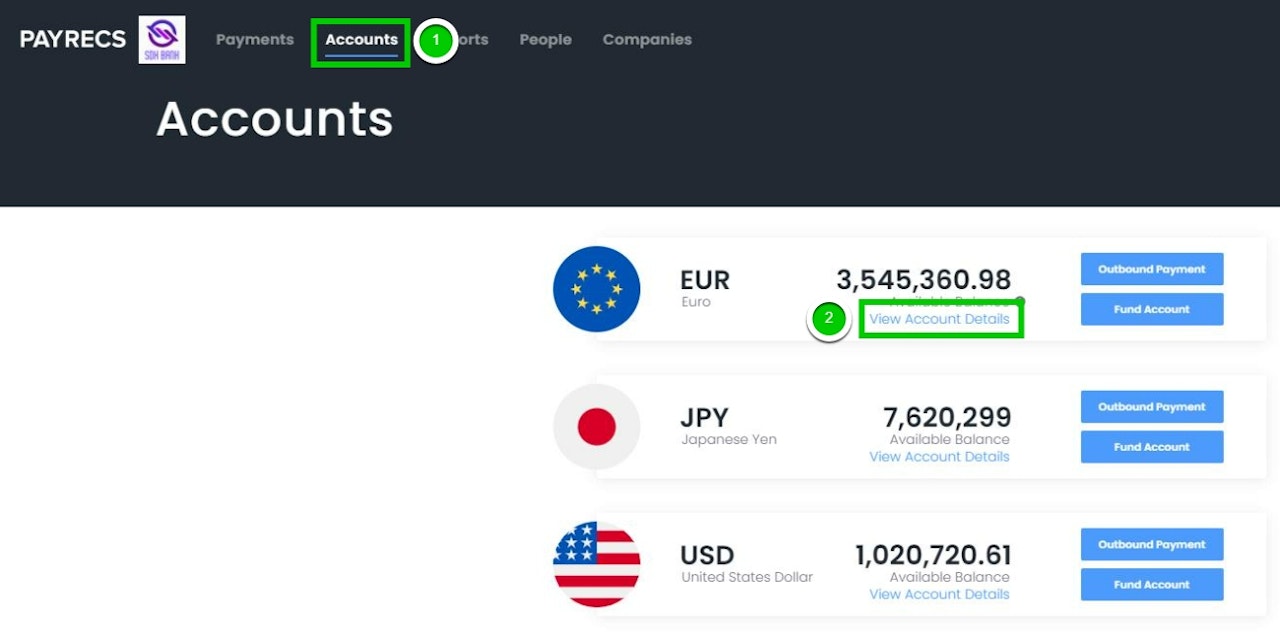The image size is (1280, 639).
Task: Open the Payments menu item
Action: tap(255, 40)
